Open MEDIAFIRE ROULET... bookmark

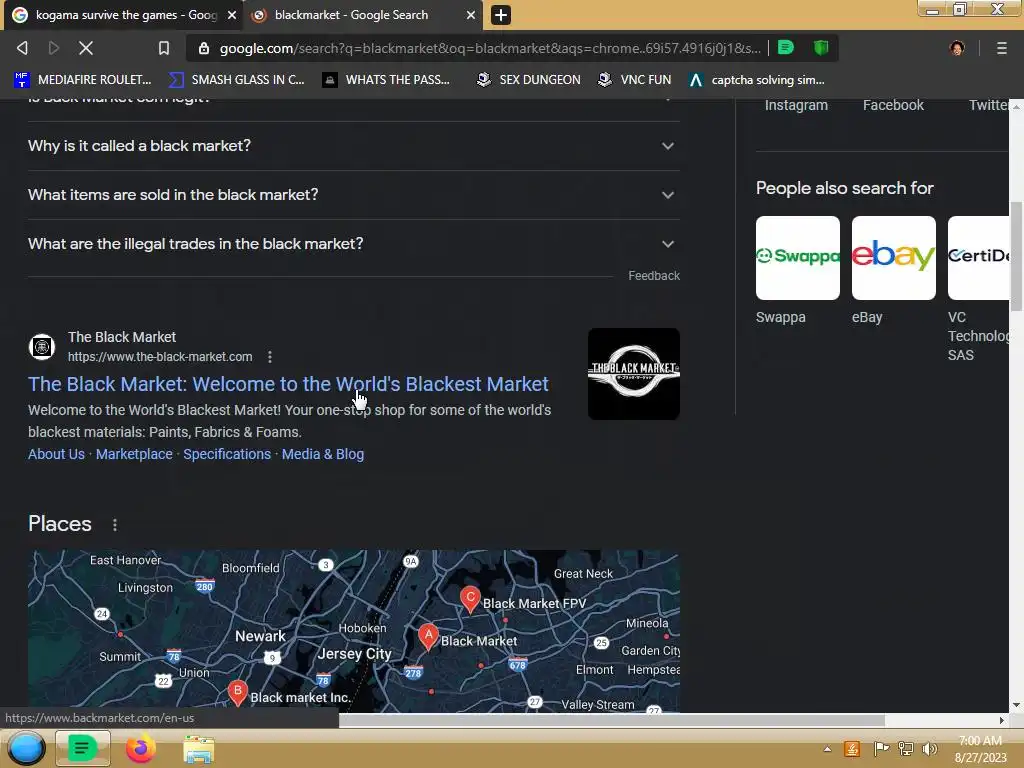click(83, 80)
